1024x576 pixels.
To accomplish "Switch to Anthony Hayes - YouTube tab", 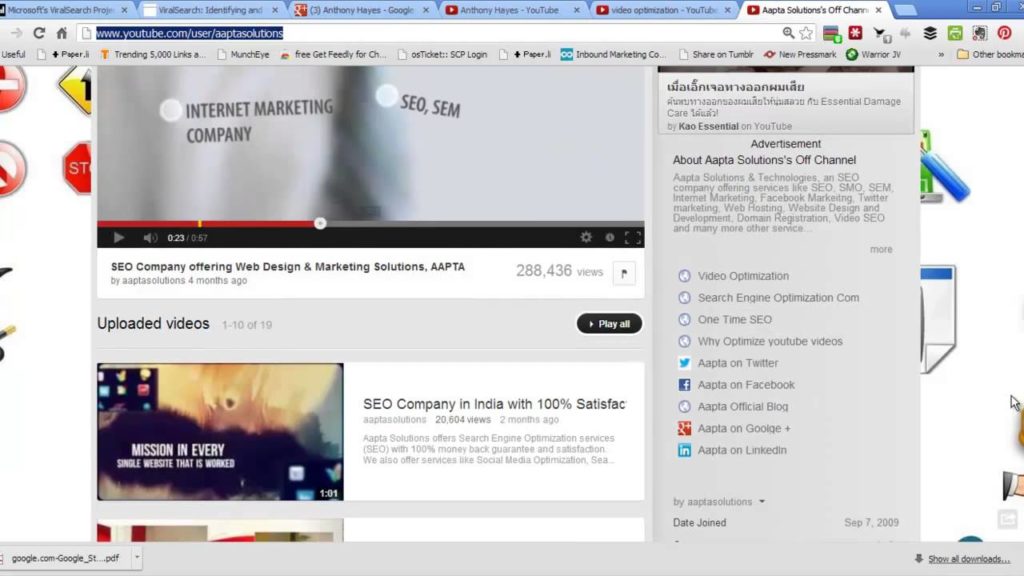I will pyautogui.click(x=509, y=10).
